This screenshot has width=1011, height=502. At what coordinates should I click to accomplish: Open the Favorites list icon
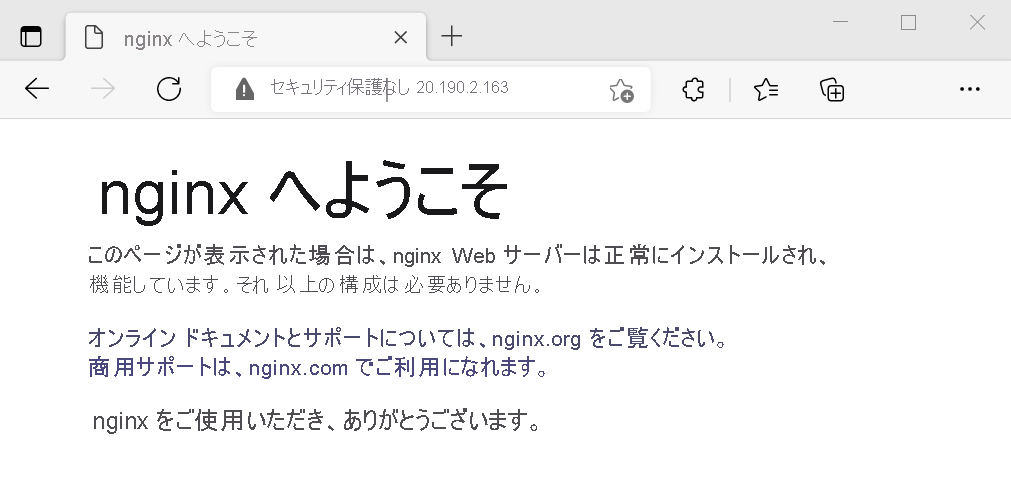coord(766,90)
